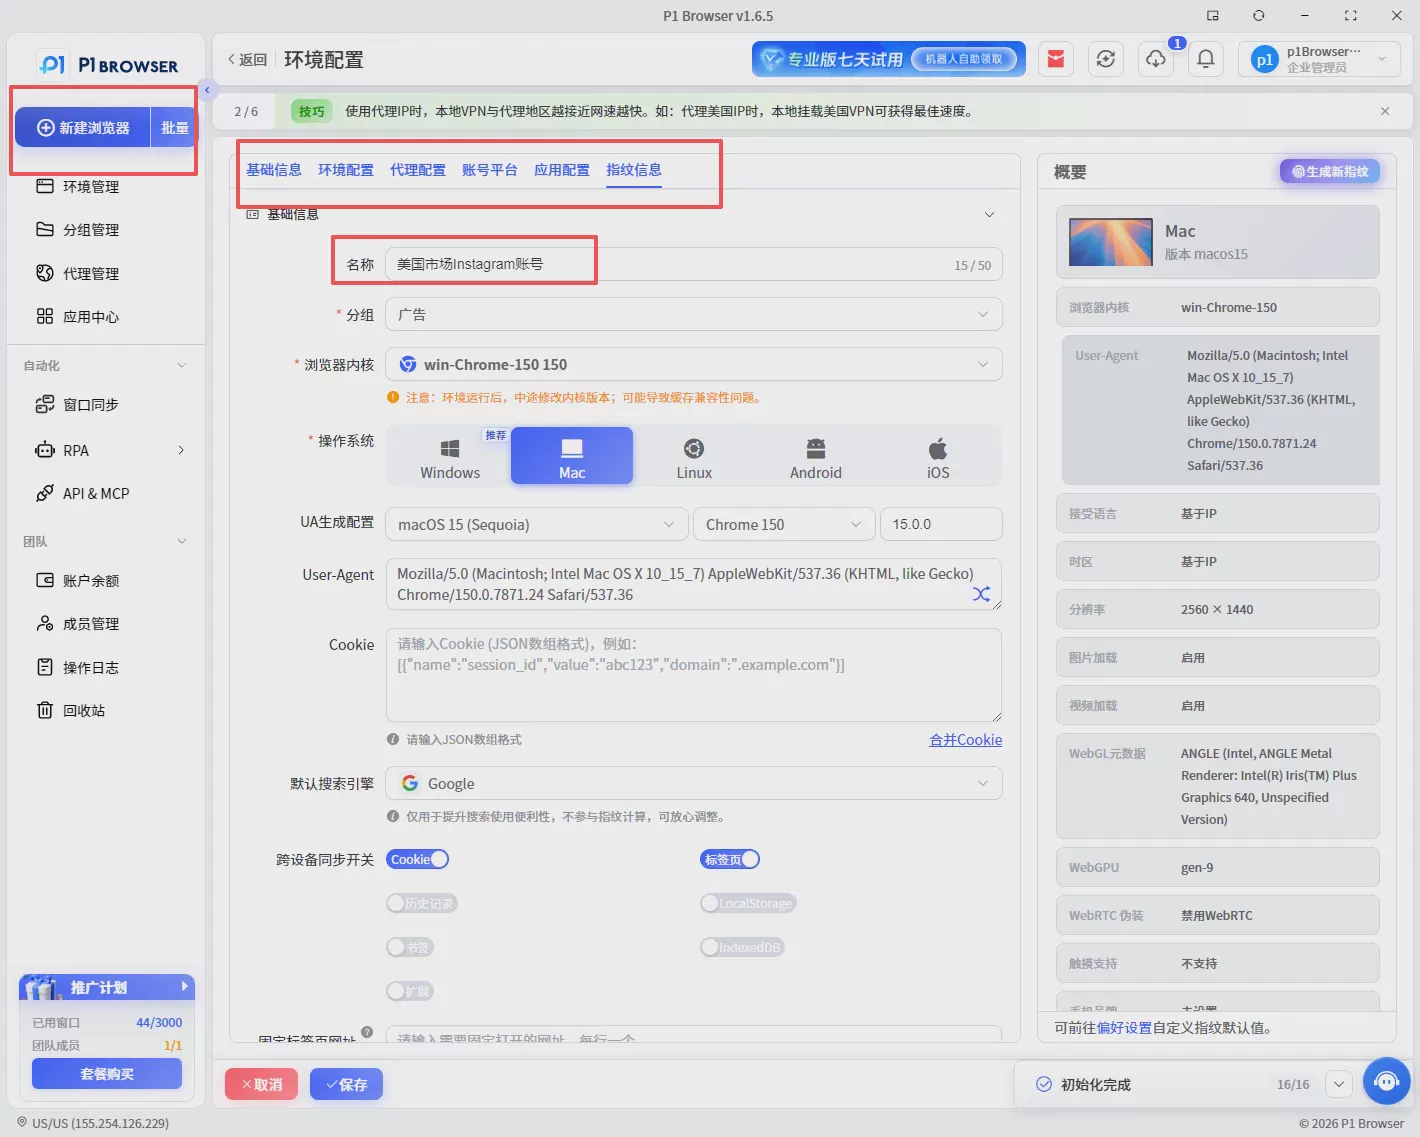Choose Linux as the operating system

pyautogui.click(x=694, y=456)
